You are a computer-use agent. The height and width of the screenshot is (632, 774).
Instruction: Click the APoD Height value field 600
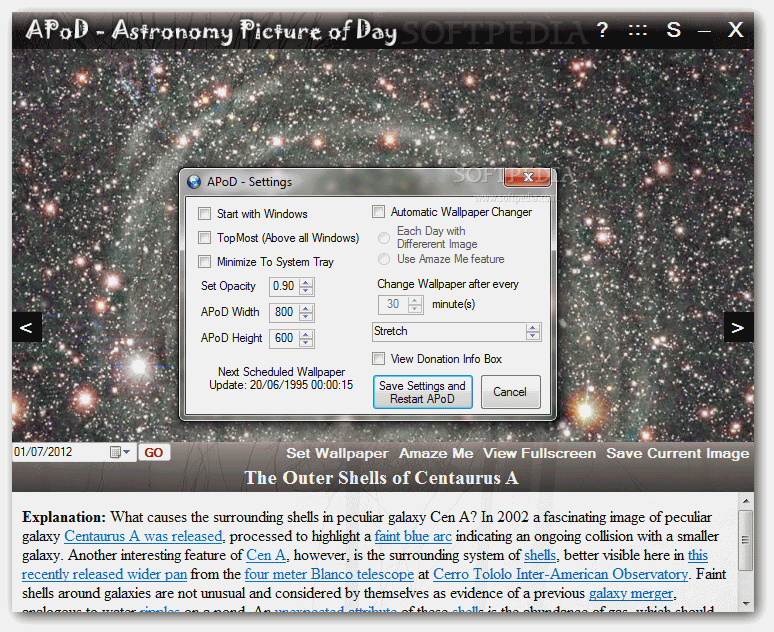coord(284,338)
